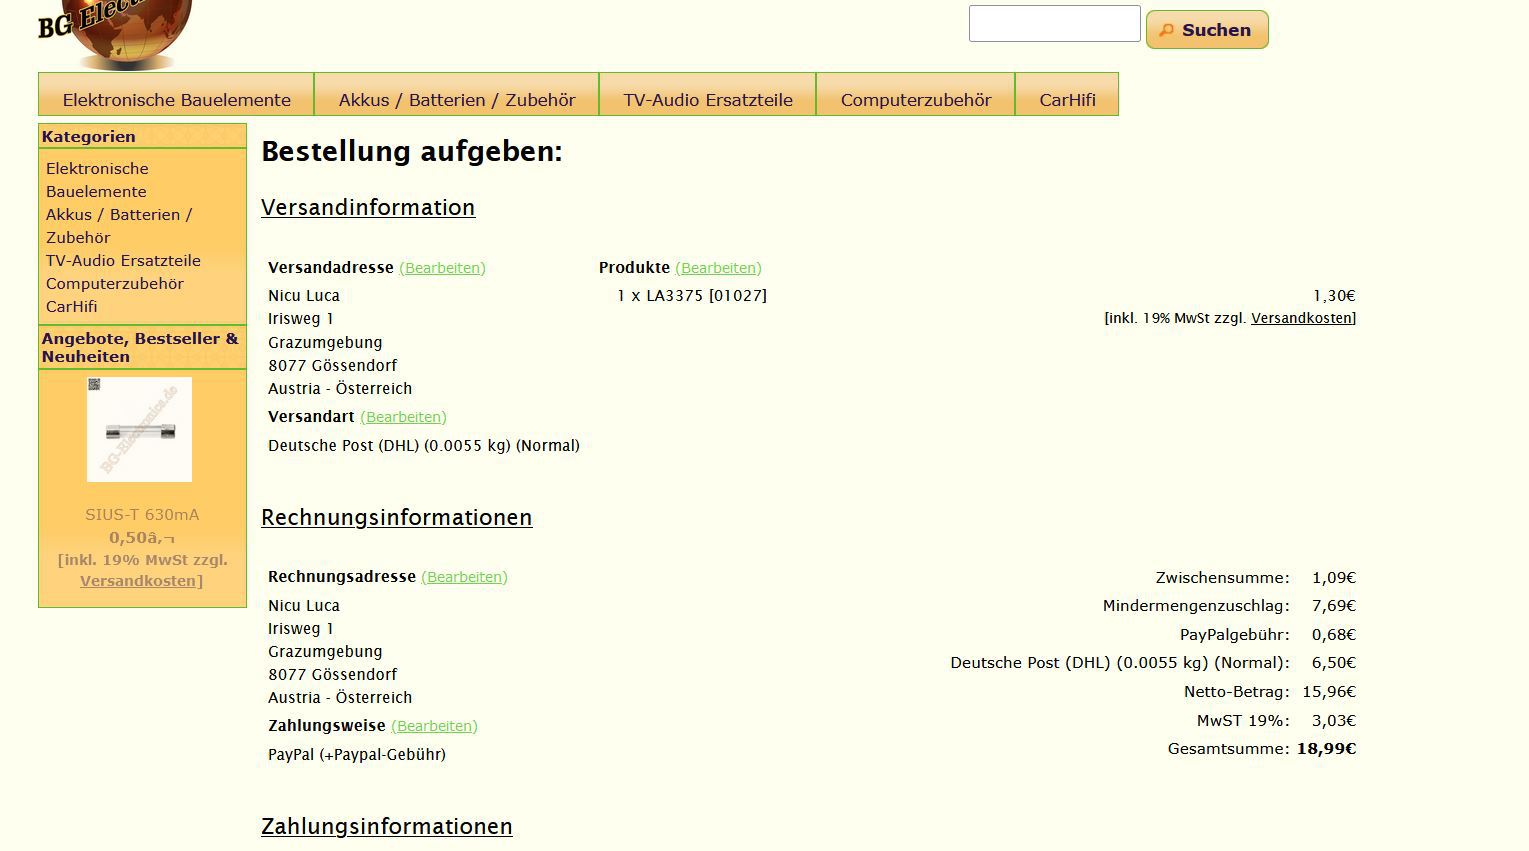This screenshot has width=1529, height=851.
Task: Edit the Versandadresse via Bearbeiten link
Action: tap(442, 268)
